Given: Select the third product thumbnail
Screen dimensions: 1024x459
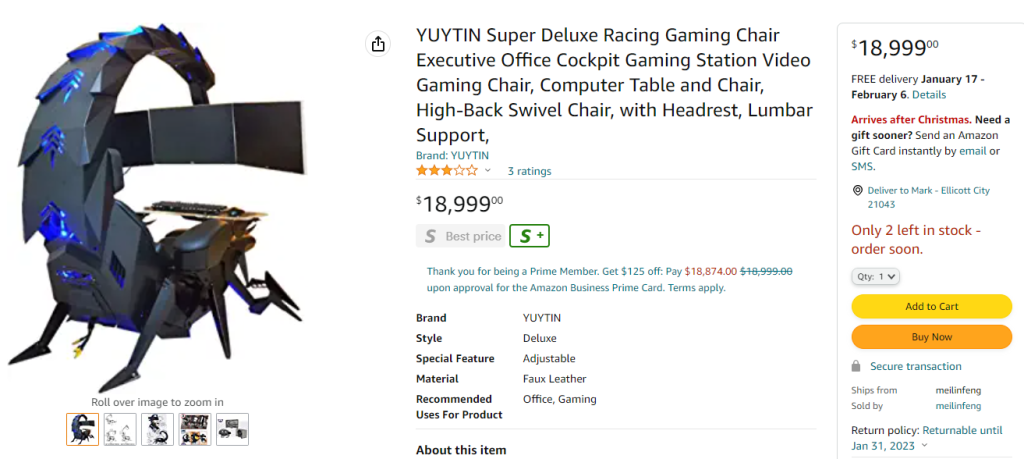Looking at the screenshot, I should click(157, 429).
